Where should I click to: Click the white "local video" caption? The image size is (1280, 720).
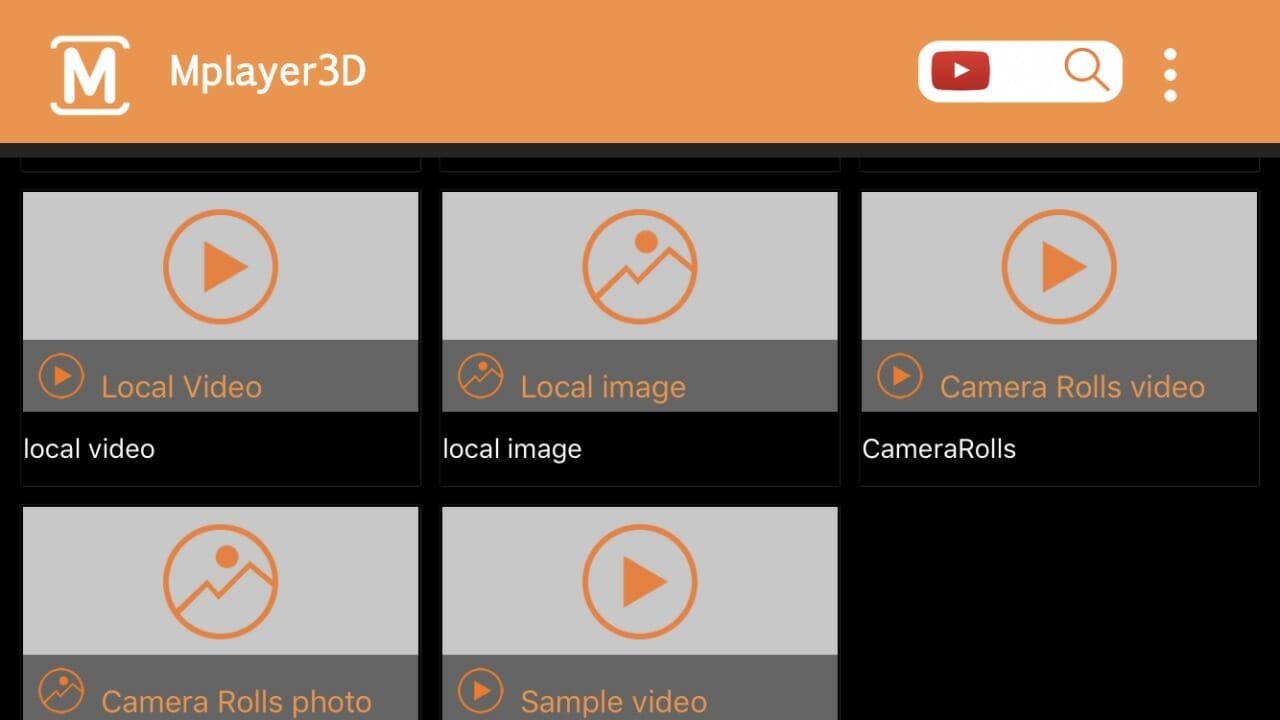click(x=89, y=449)
